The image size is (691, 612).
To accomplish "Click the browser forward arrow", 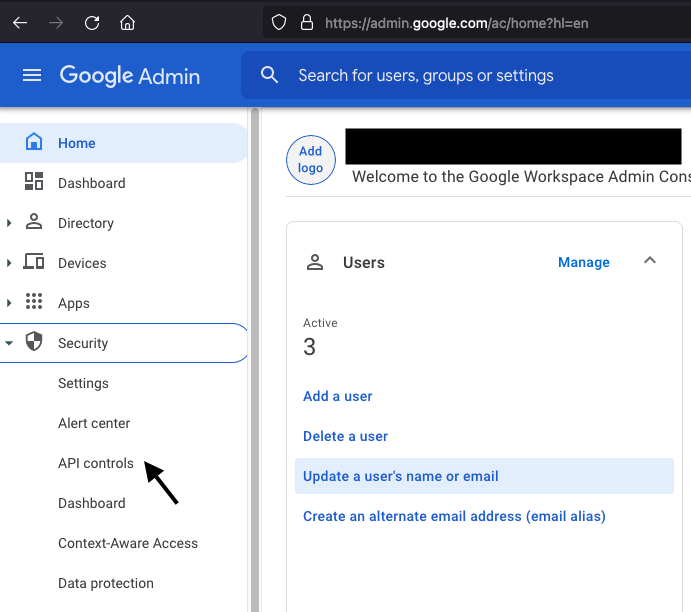I will [56, 22].
